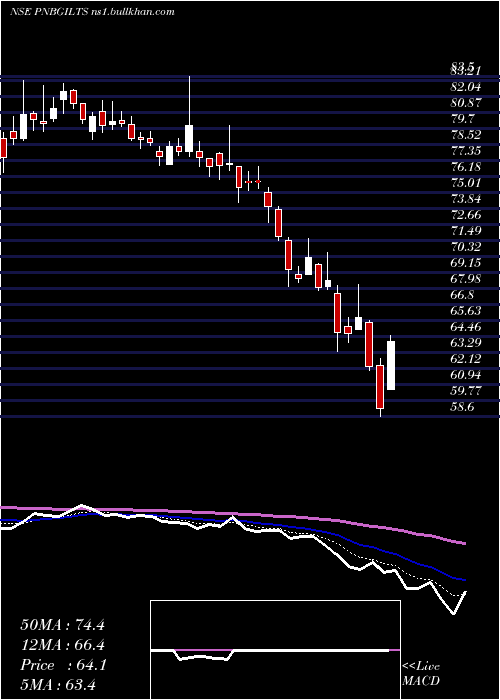This screenshot has height=700, width=500.
Task: Select the 72.66 price axis label
Action: pyautogui.click(x=466, y=215)
